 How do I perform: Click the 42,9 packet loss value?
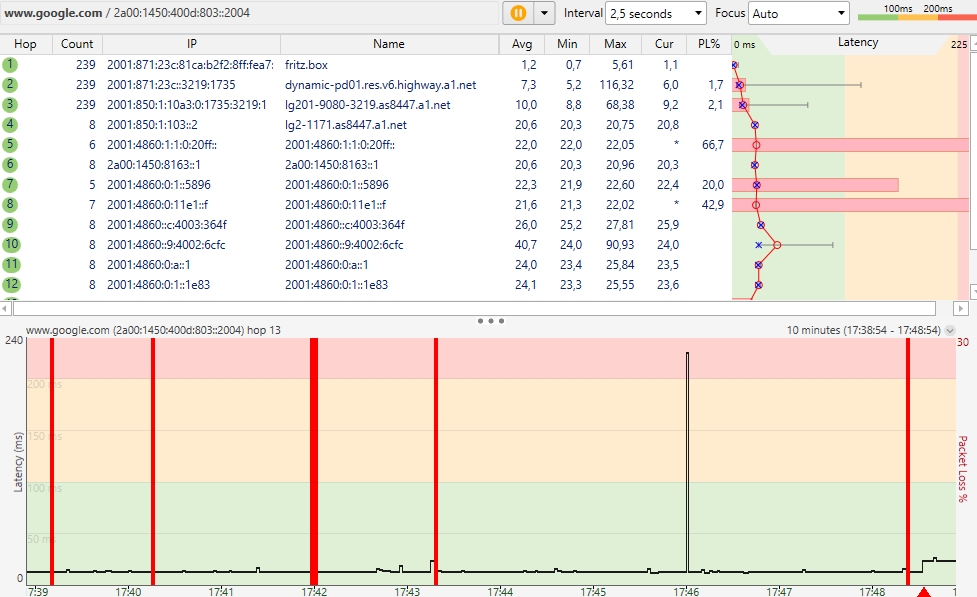[712, 204]
